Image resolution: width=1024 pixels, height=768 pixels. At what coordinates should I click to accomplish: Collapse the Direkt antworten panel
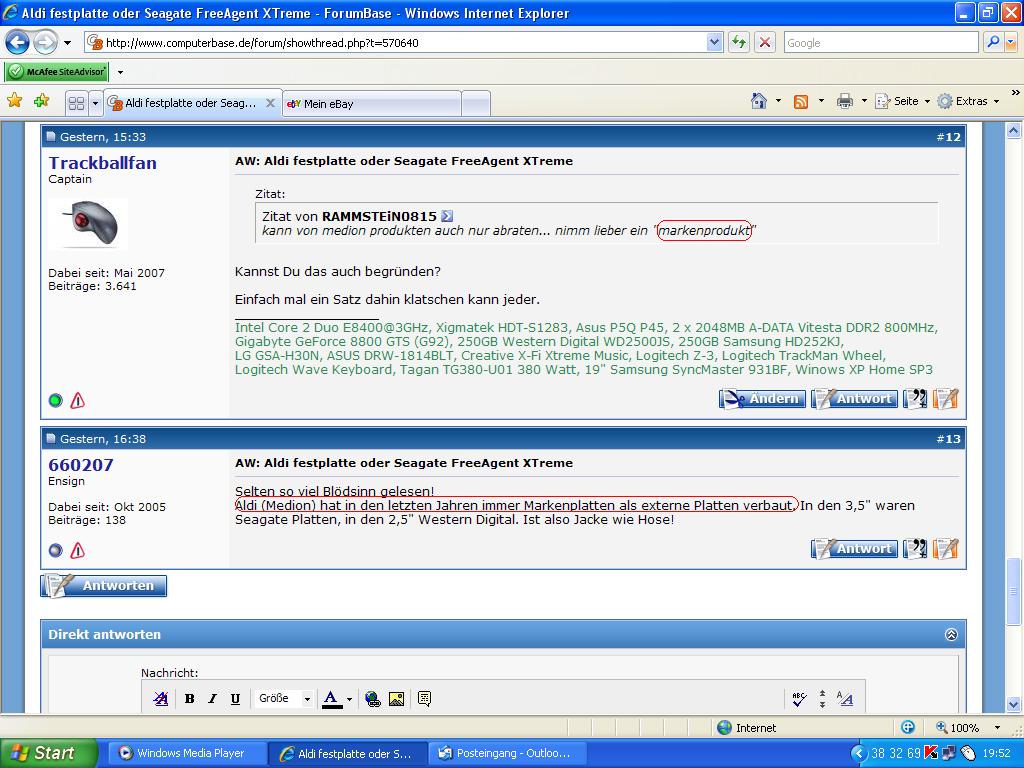coord(952,634)
